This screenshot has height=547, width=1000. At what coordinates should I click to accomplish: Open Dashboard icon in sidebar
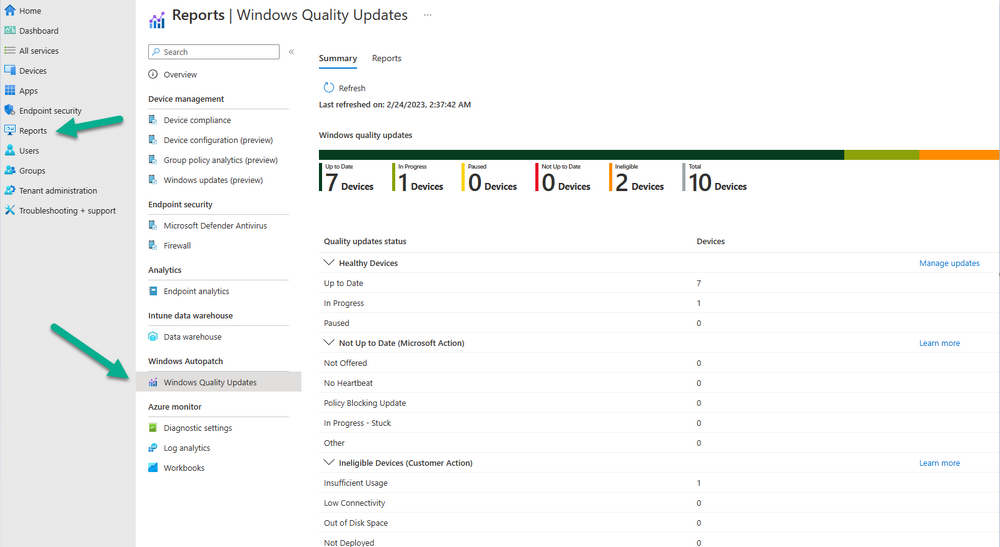[x=10, y=30]
